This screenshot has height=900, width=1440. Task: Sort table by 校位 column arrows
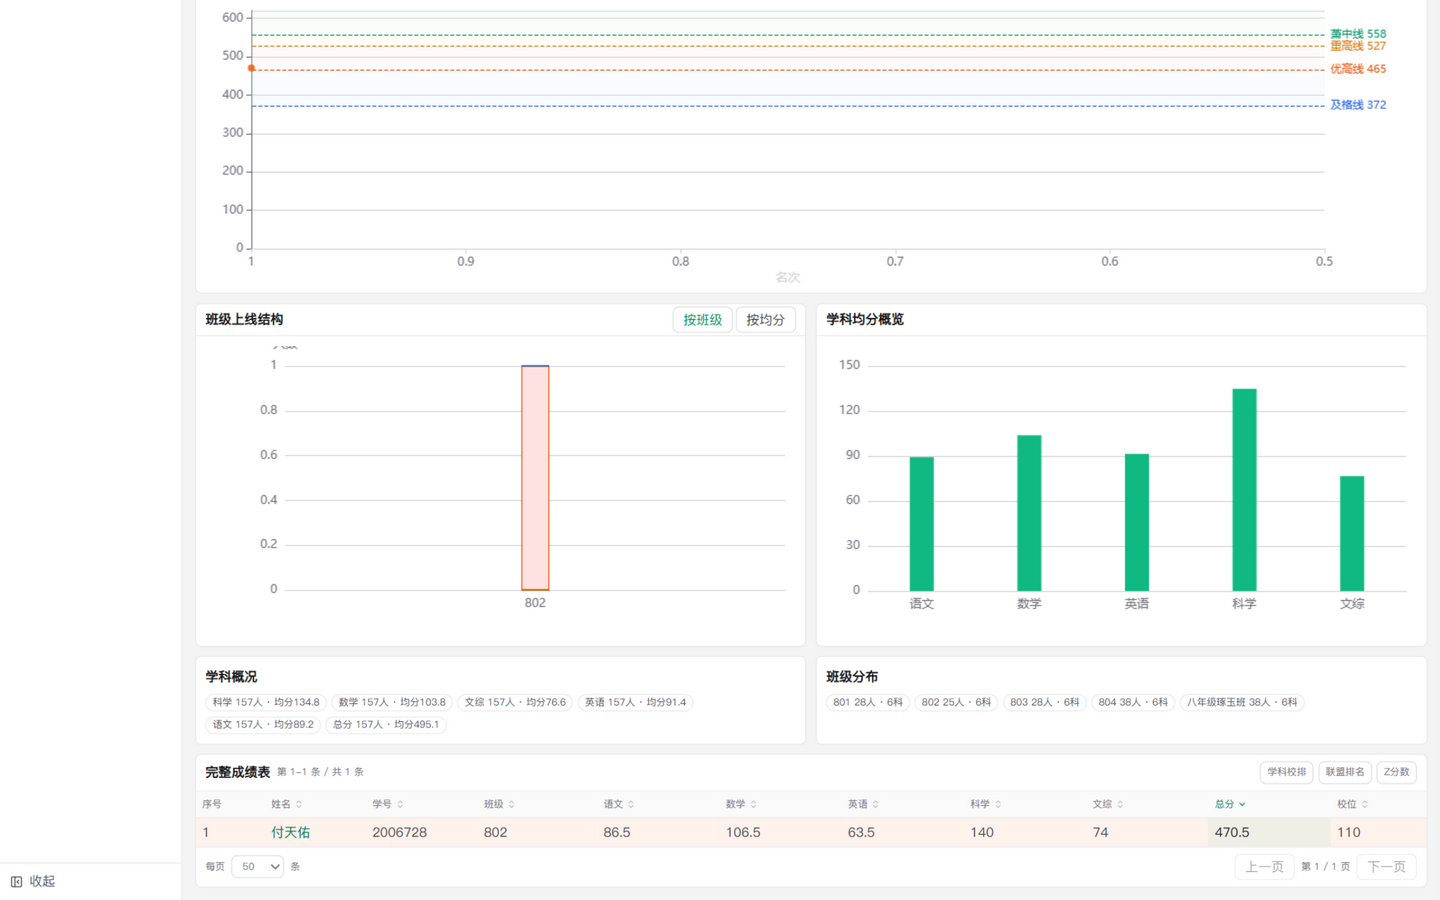click(1364, 804)
